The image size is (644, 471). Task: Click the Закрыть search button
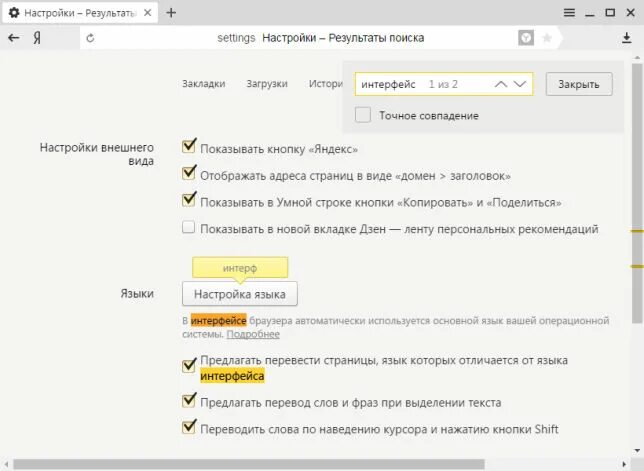point(579,84)
